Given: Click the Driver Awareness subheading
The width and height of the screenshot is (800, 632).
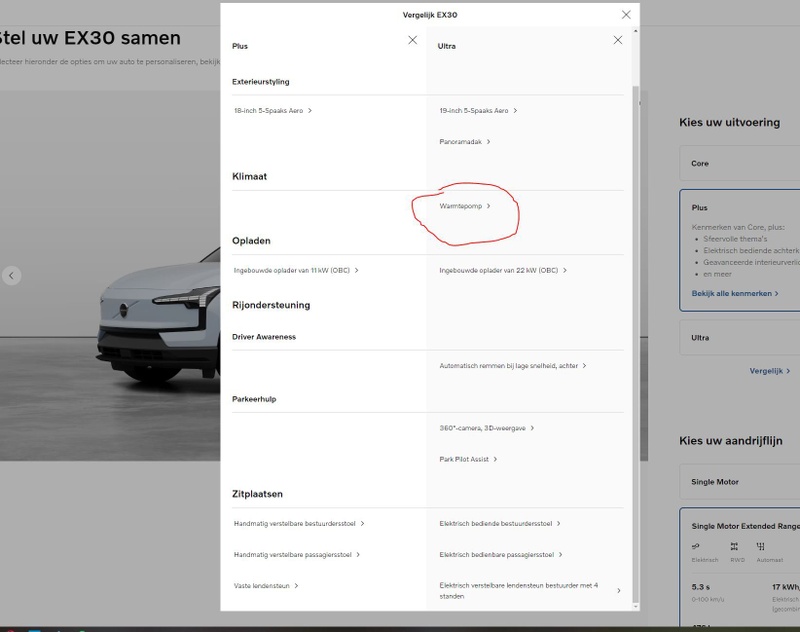Looking at the screenshot, I should tap(264, 337).
